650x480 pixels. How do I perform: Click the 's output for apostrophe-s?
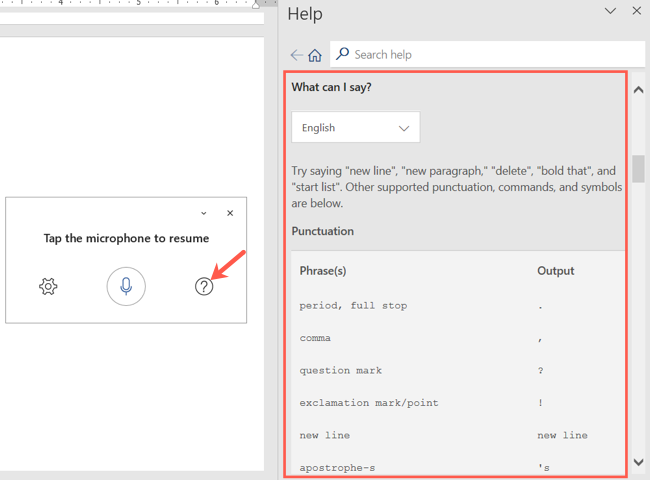[x=544, y=468]
